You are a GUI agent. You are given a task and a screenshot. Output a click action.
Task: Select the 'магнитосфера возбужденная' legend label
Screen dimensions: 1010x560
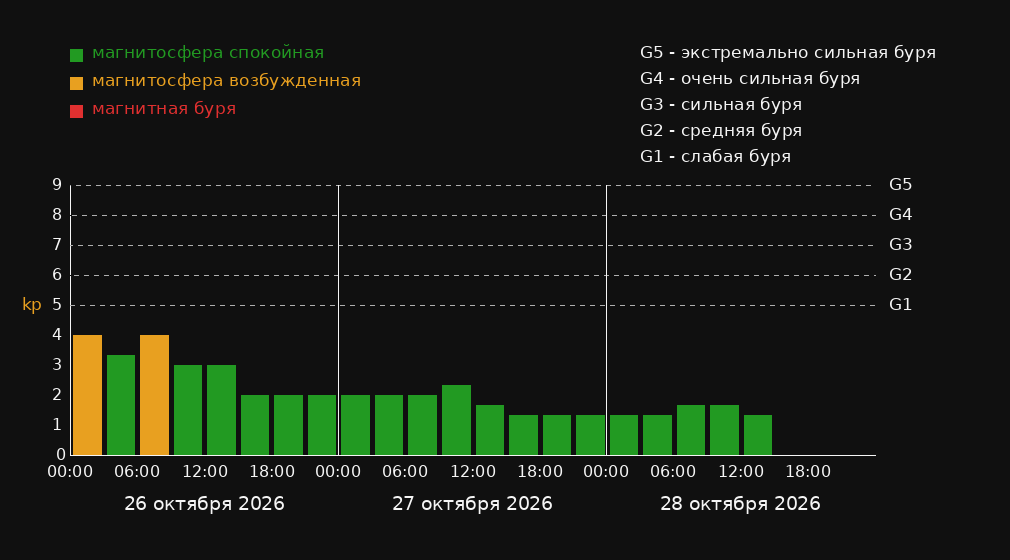[226, 81]
